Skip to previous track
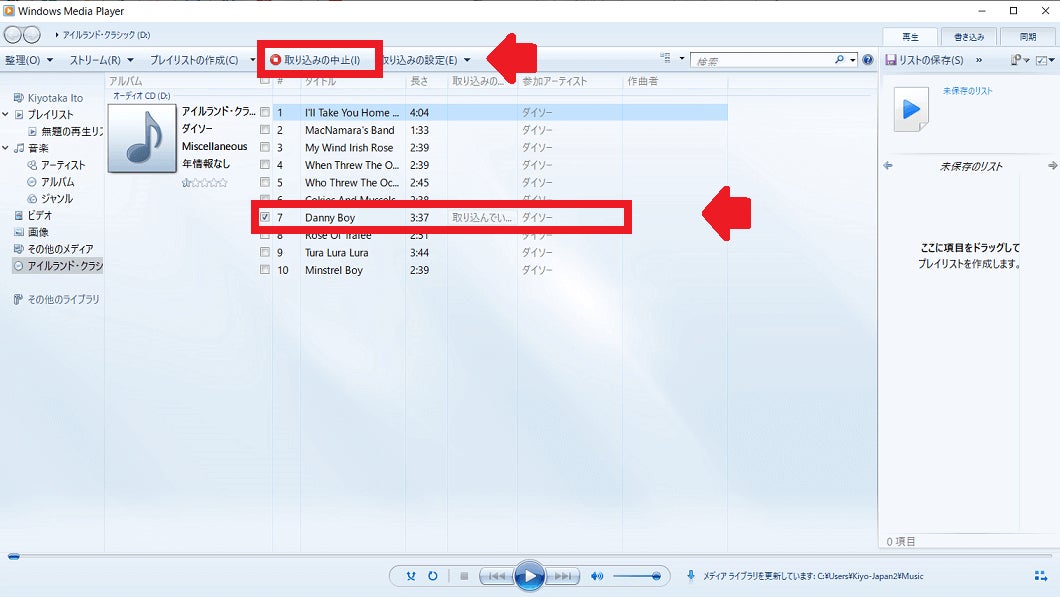1060x597 pixels. [x=497, y=576]
